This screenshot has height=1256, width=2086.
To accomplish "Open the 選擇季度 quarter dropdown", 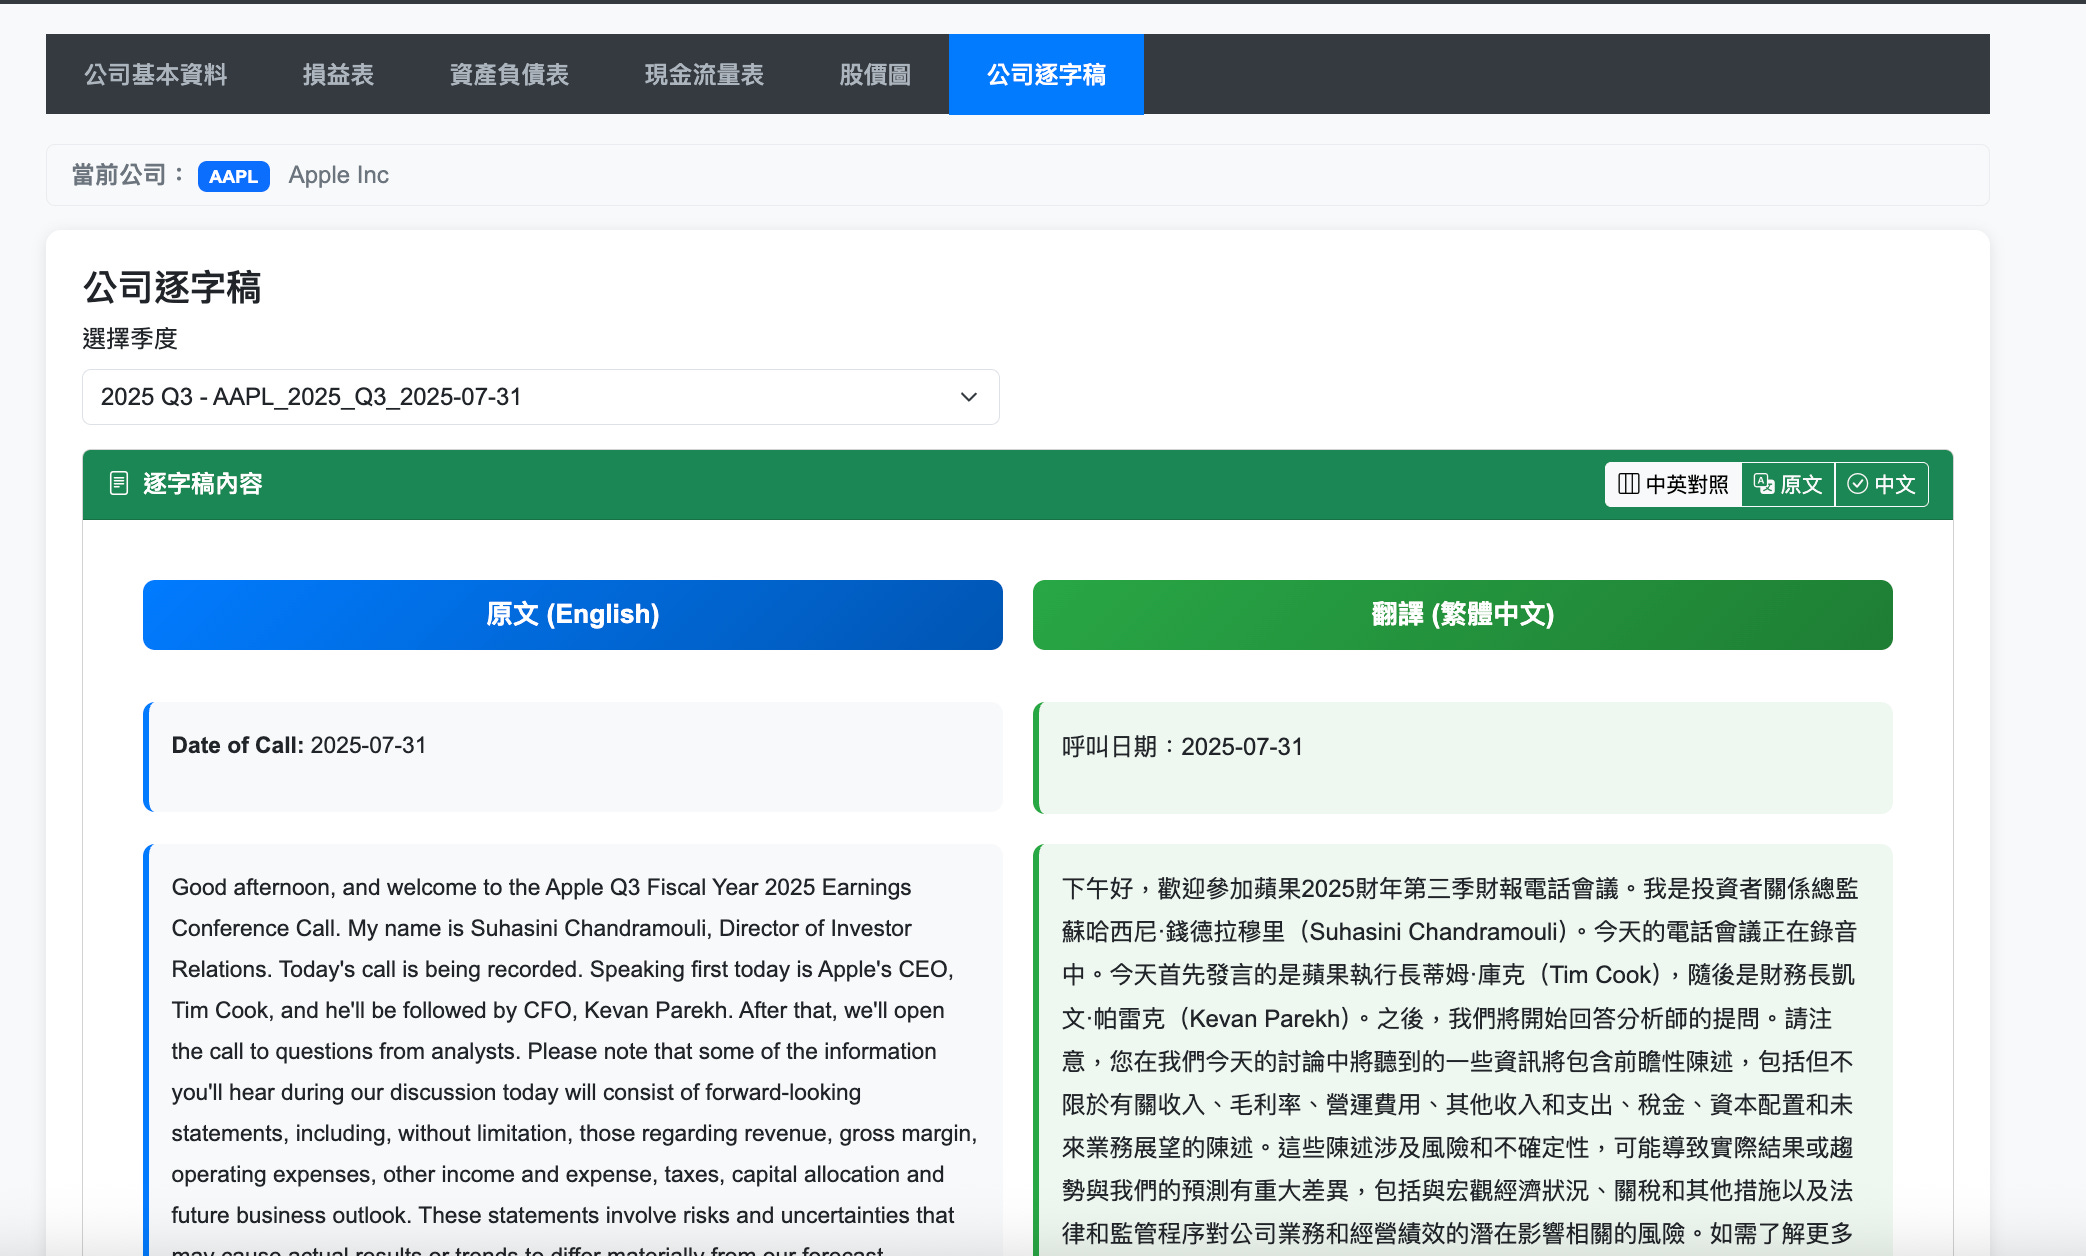I will tap(540, 397).
